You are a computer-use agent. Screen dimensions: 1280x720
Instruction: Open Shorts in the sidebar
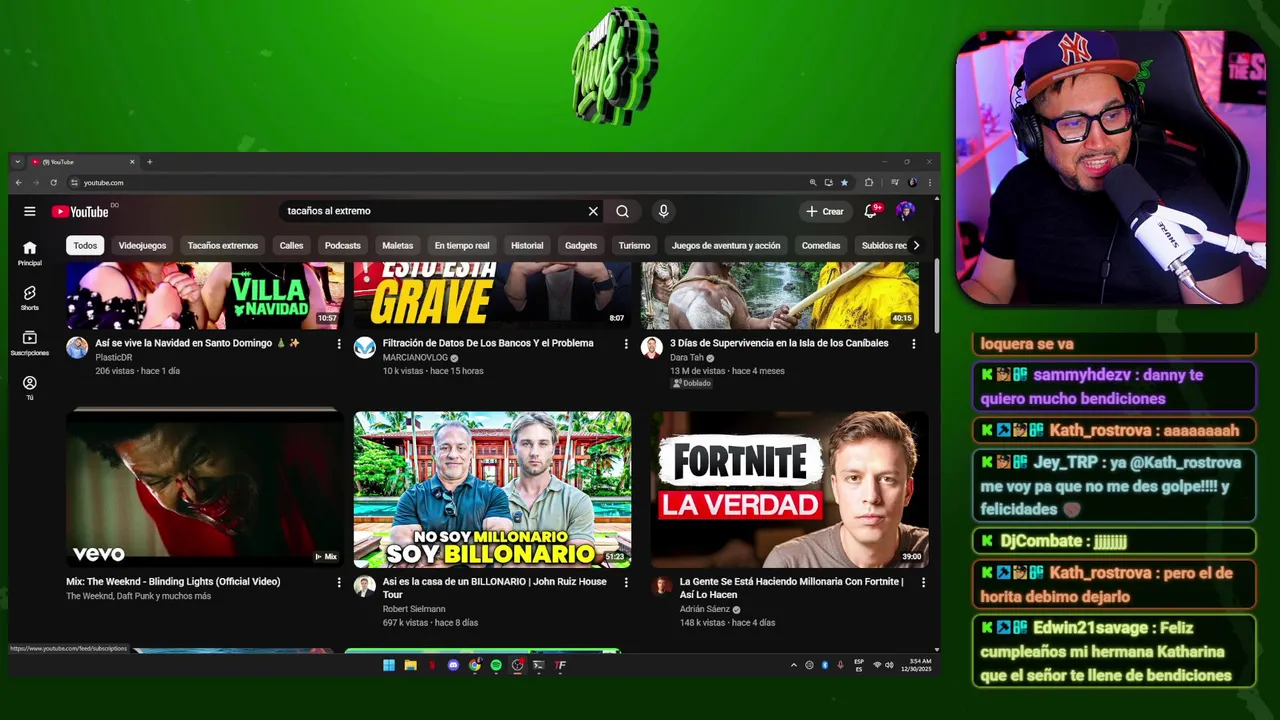pyautogui.click(x=30, y=297)
